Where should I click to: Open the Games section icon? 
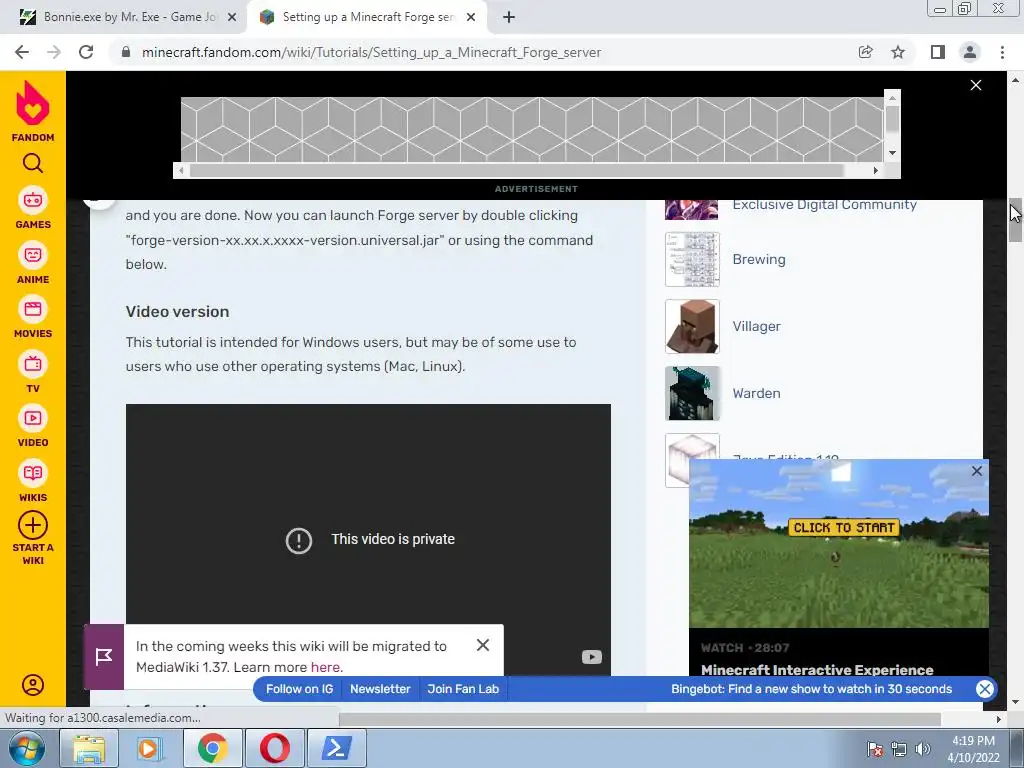pyautogui.click(x=33, y=200)
